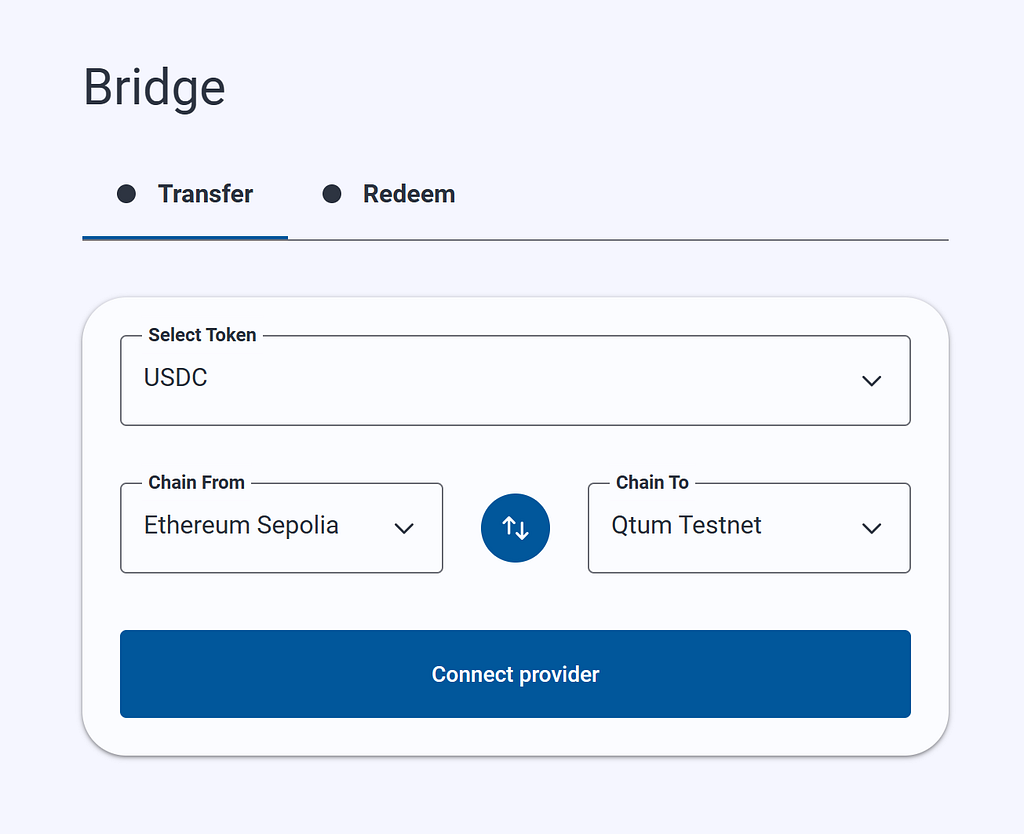Click the dot icon beside Transfer
1024x834 pixels.
coord(126,194)
